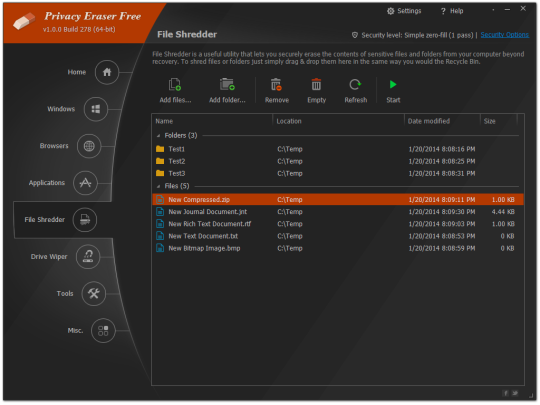Image resolution: width=540 pixels, height=405 pixels.
Task: Open the Security Options link
Action: (505, 35)
